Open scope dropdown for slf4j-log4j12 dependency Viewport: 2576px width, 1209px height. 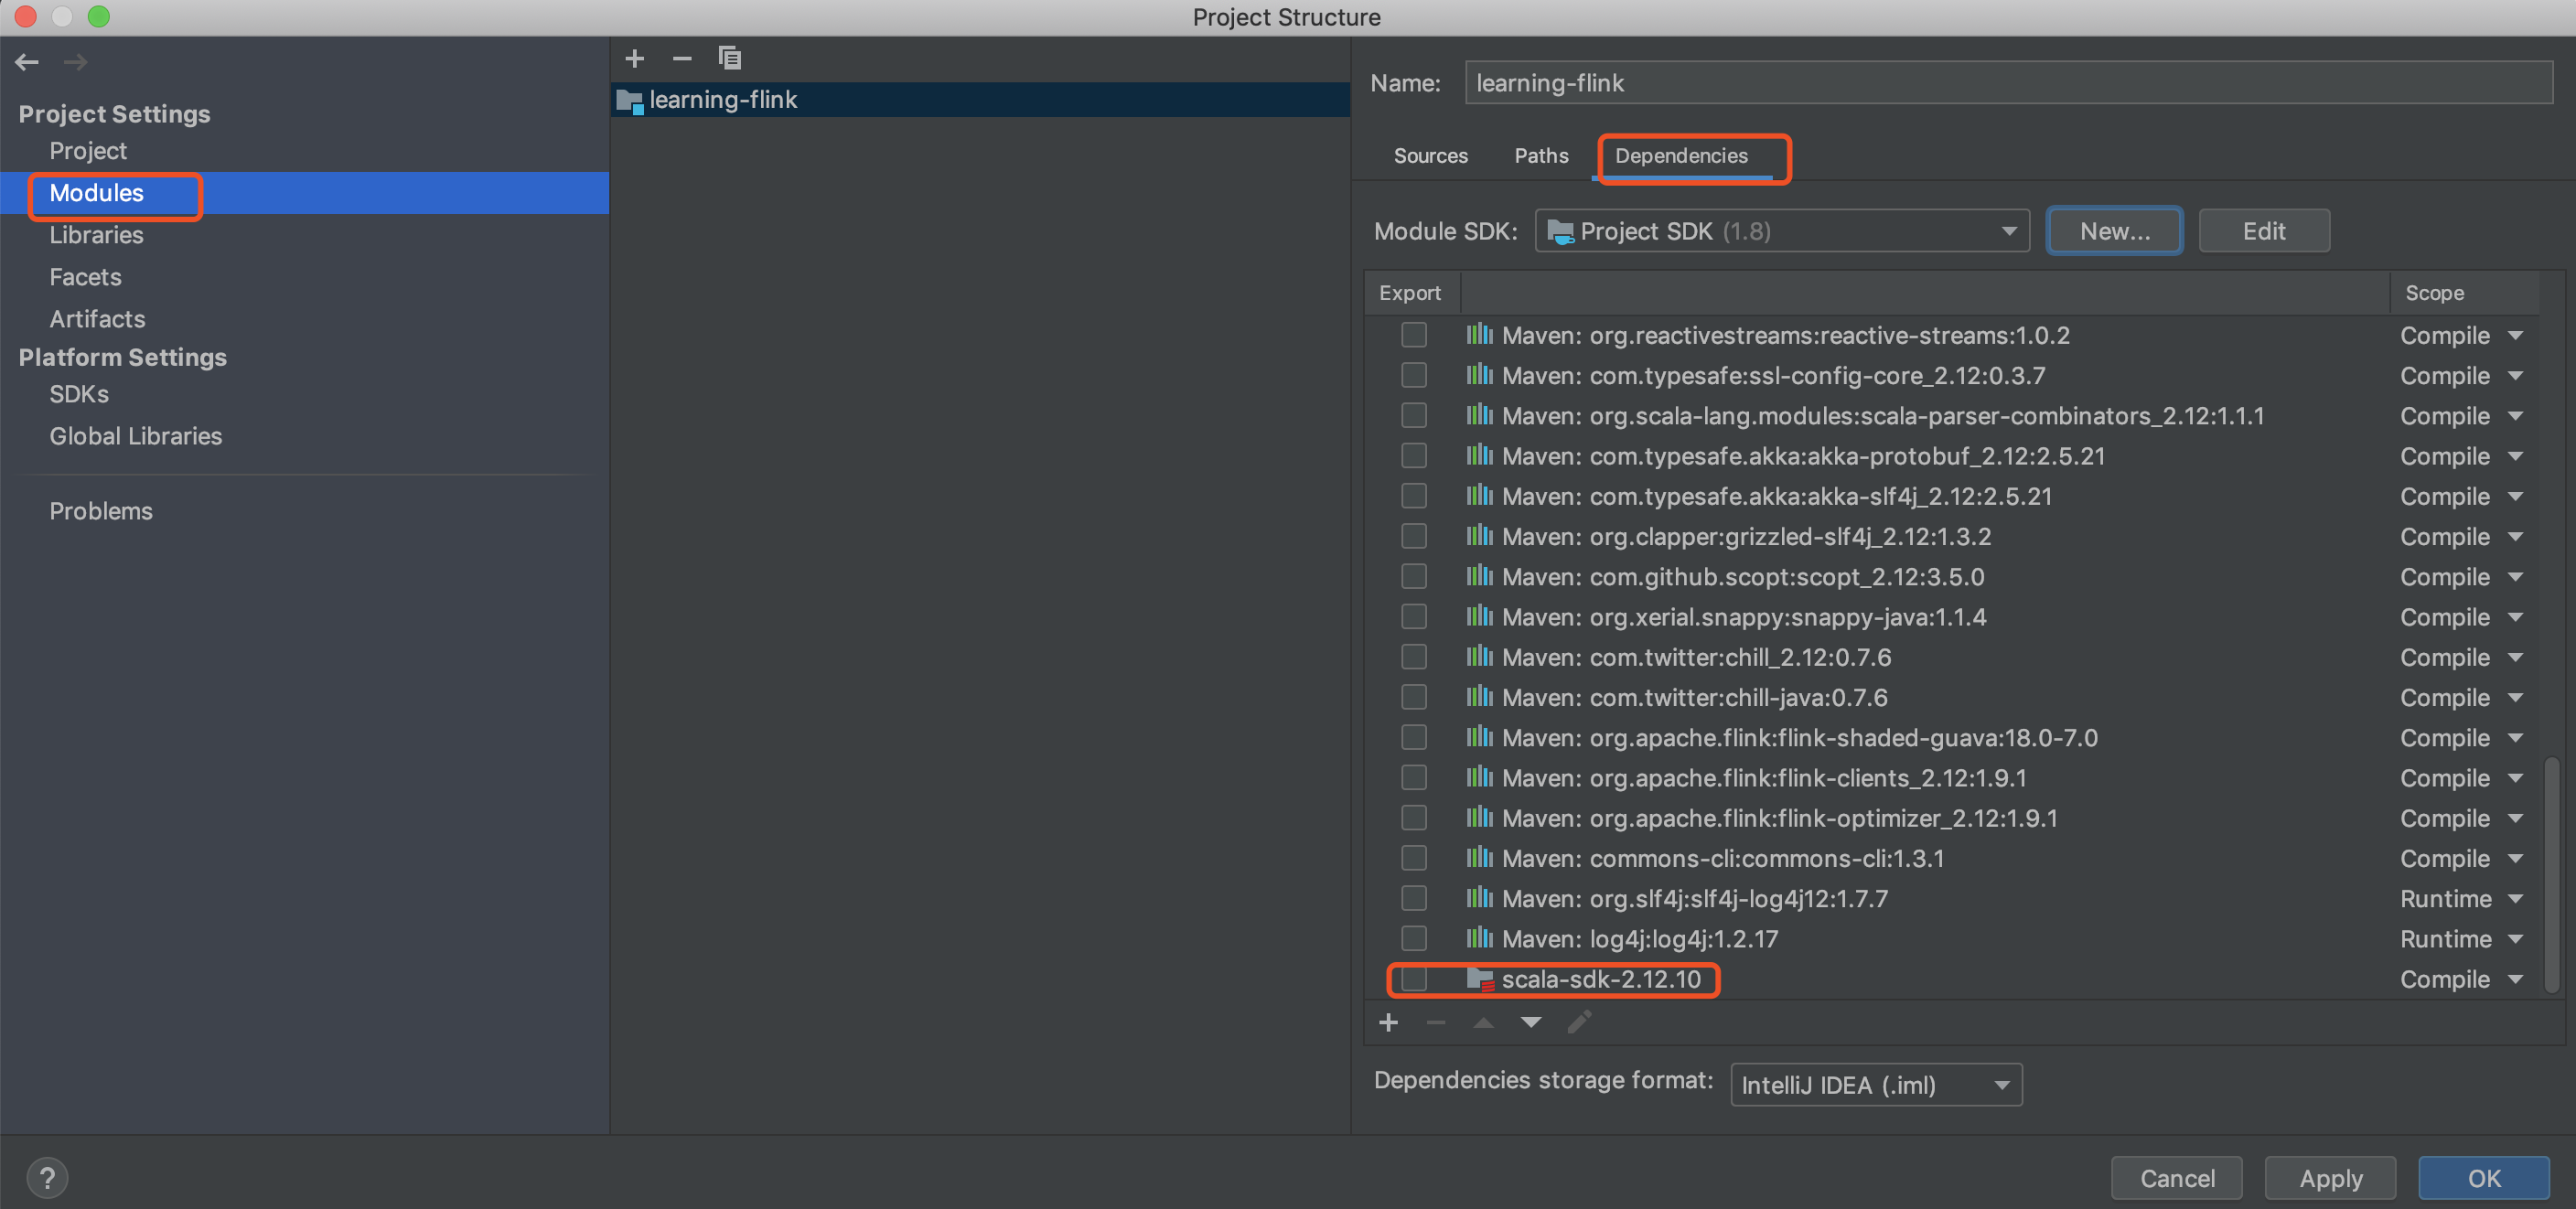click(2515, 899)
